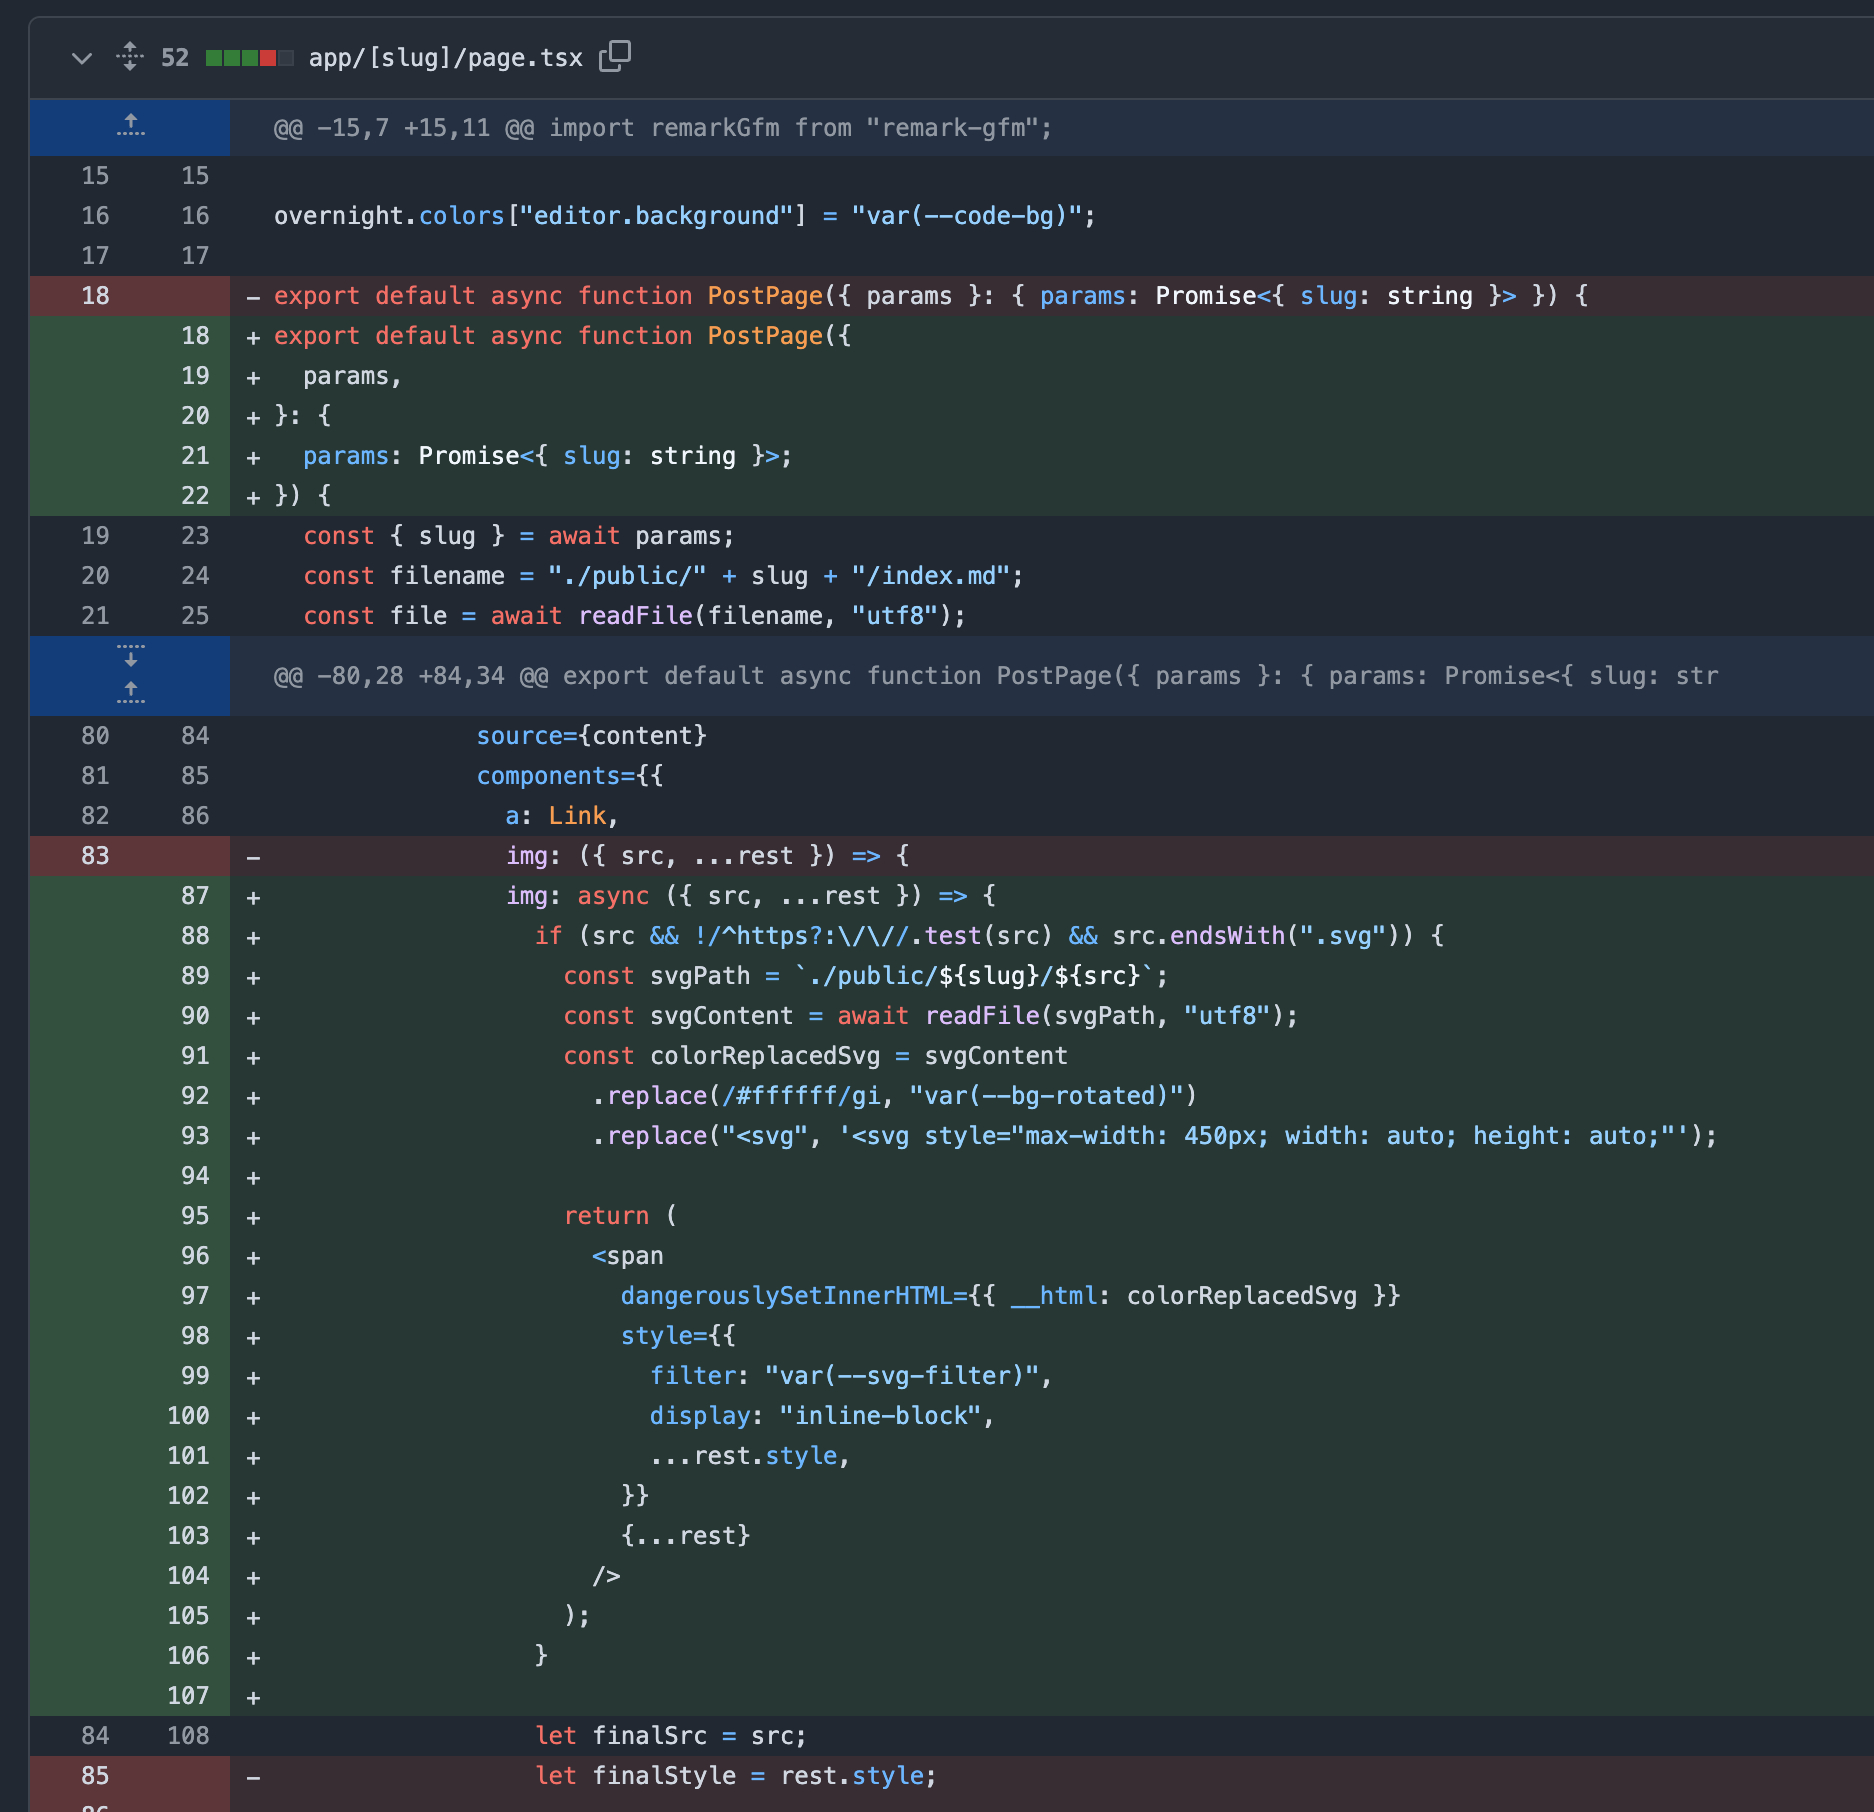
Task: Expand down arrow in the second hunk gutter
Action: [130, 656]
